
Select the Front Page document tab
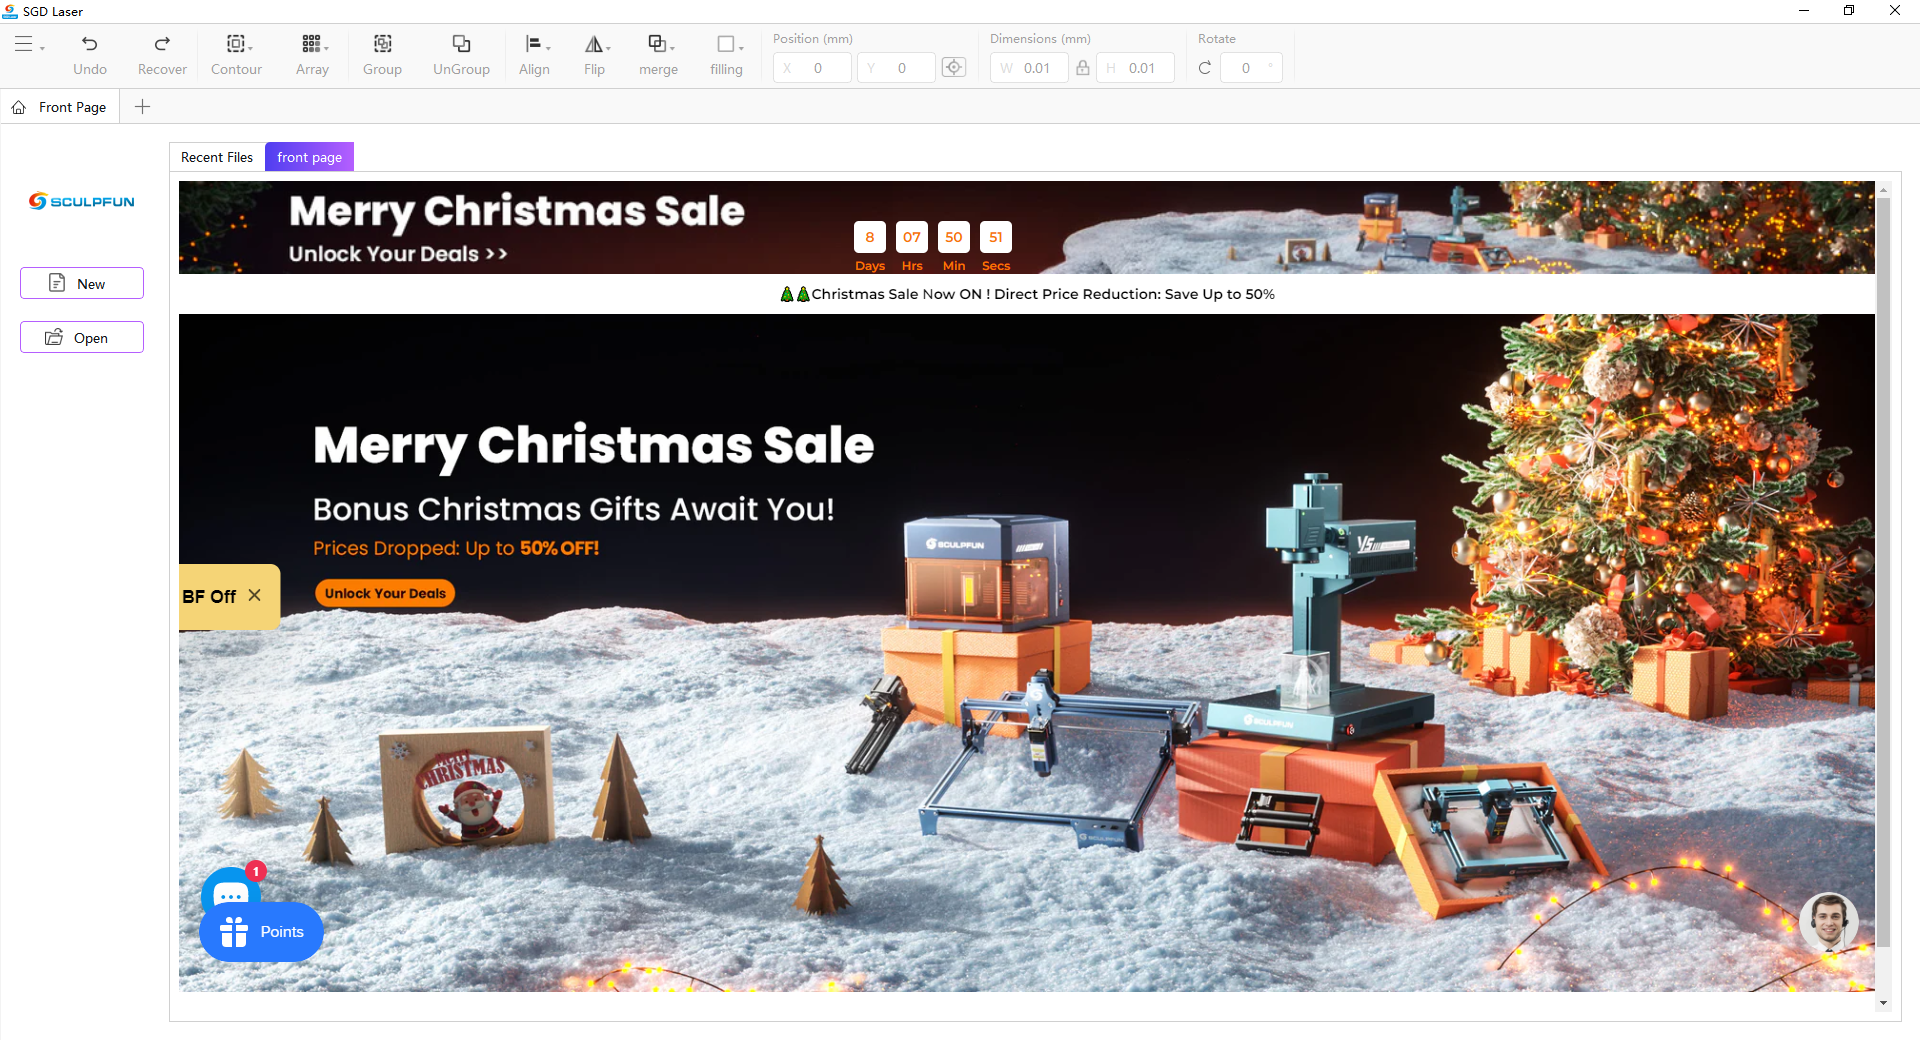[60, 107]
